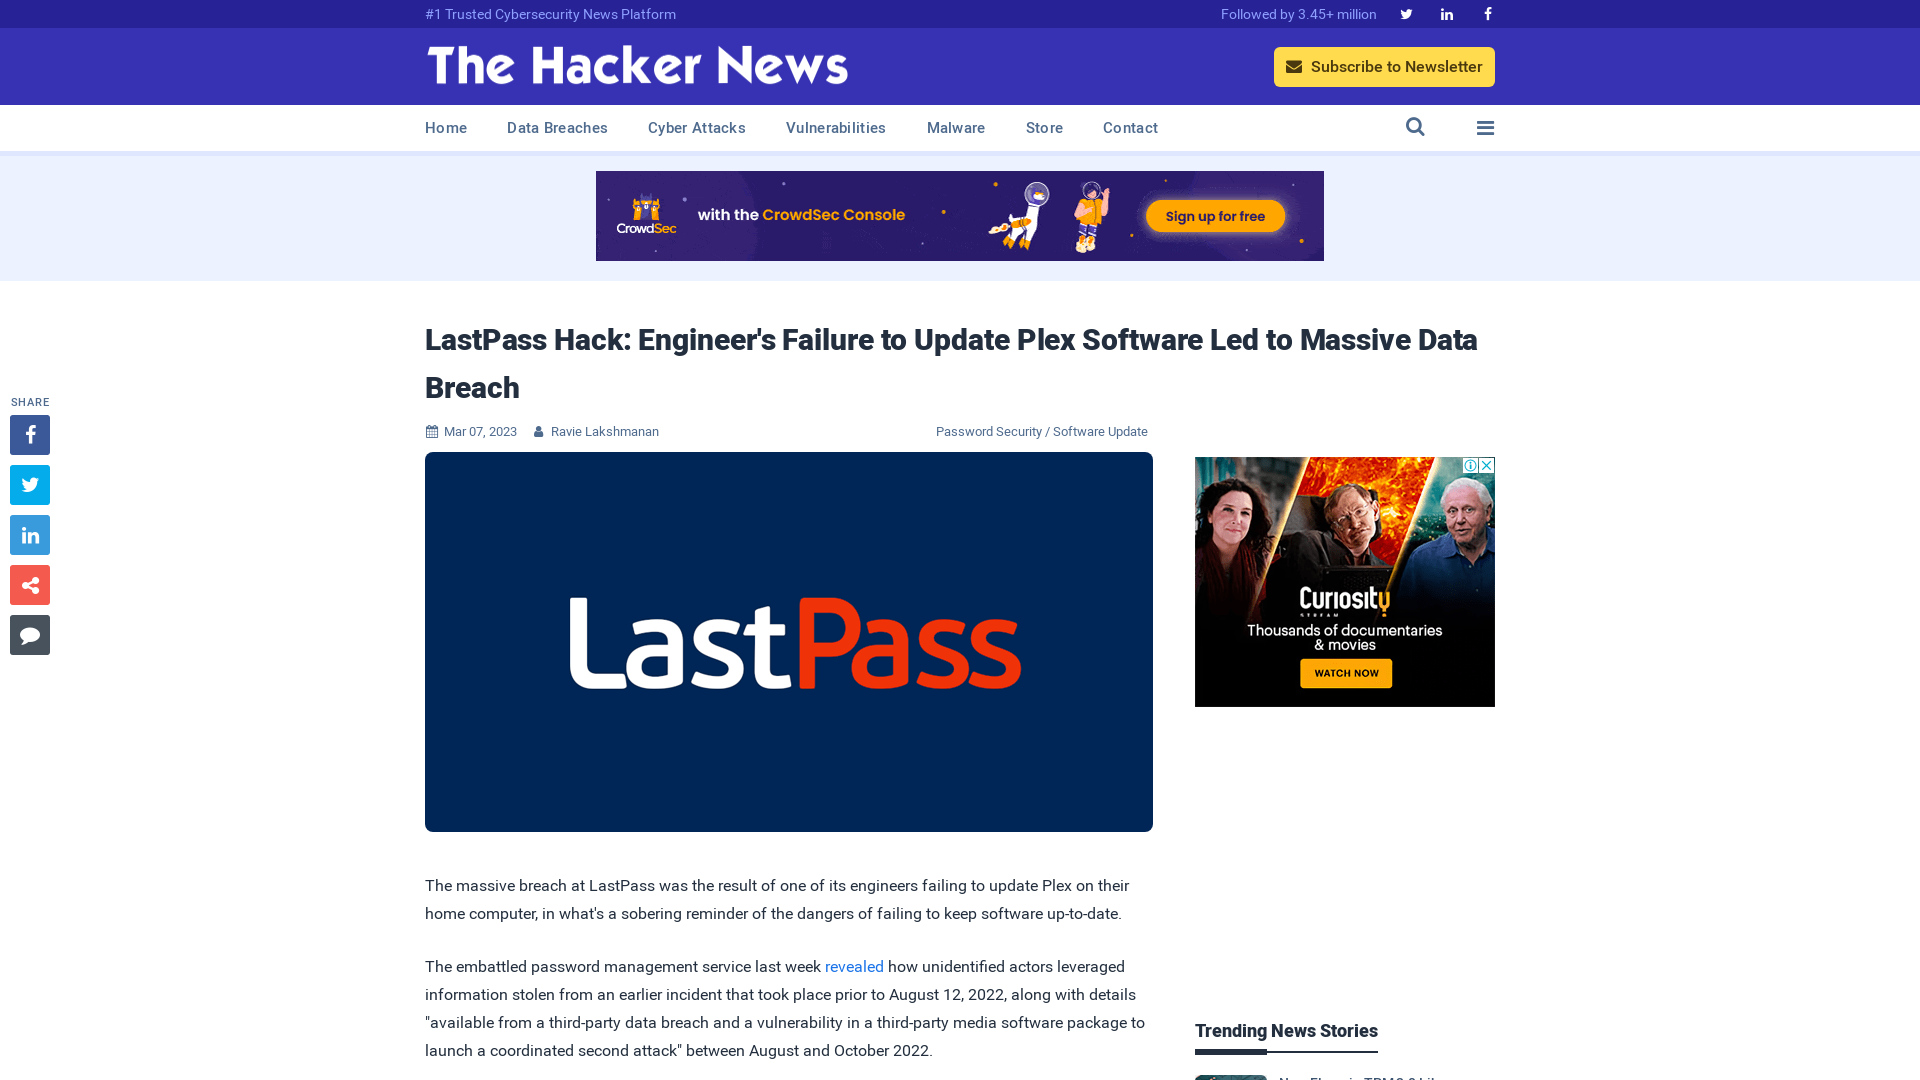This screenshot has width=1920, height=1080.
Task: Expand the navigation menu toggle
Action: (x=1485, y=127)
